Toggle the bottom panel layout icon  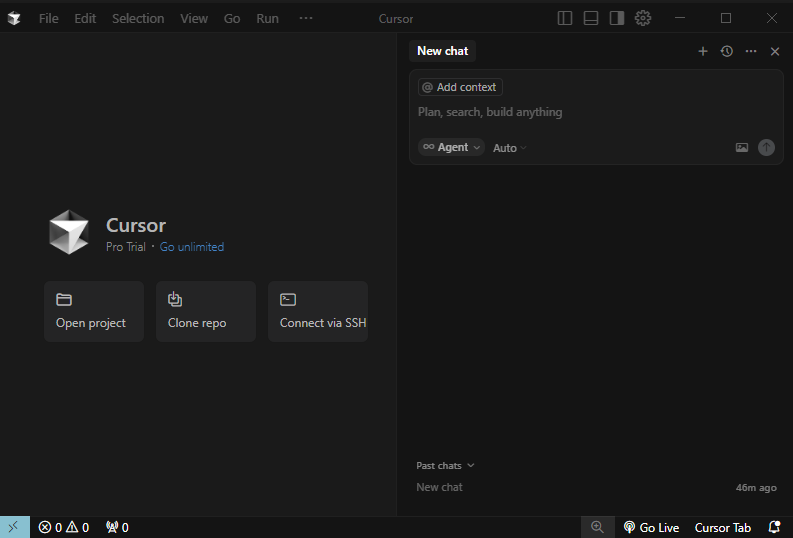591,18
